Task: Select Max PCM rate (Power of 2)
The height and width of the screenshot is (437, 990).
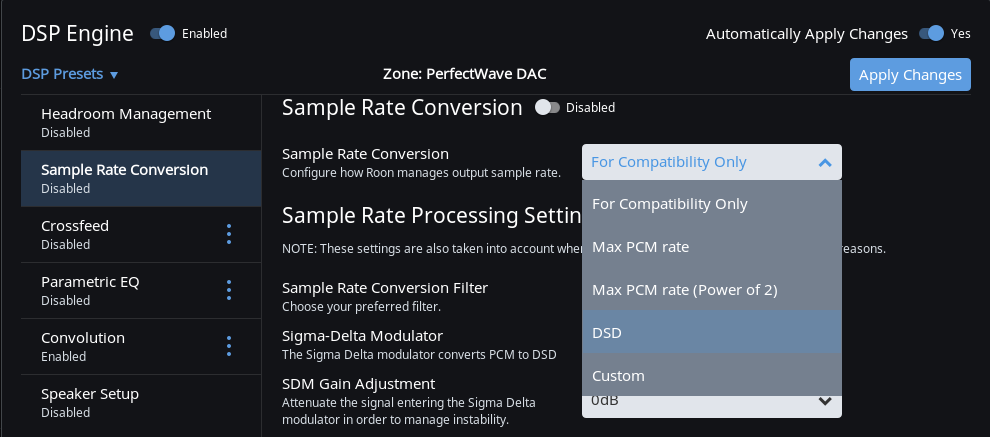Action: [711, 289]
